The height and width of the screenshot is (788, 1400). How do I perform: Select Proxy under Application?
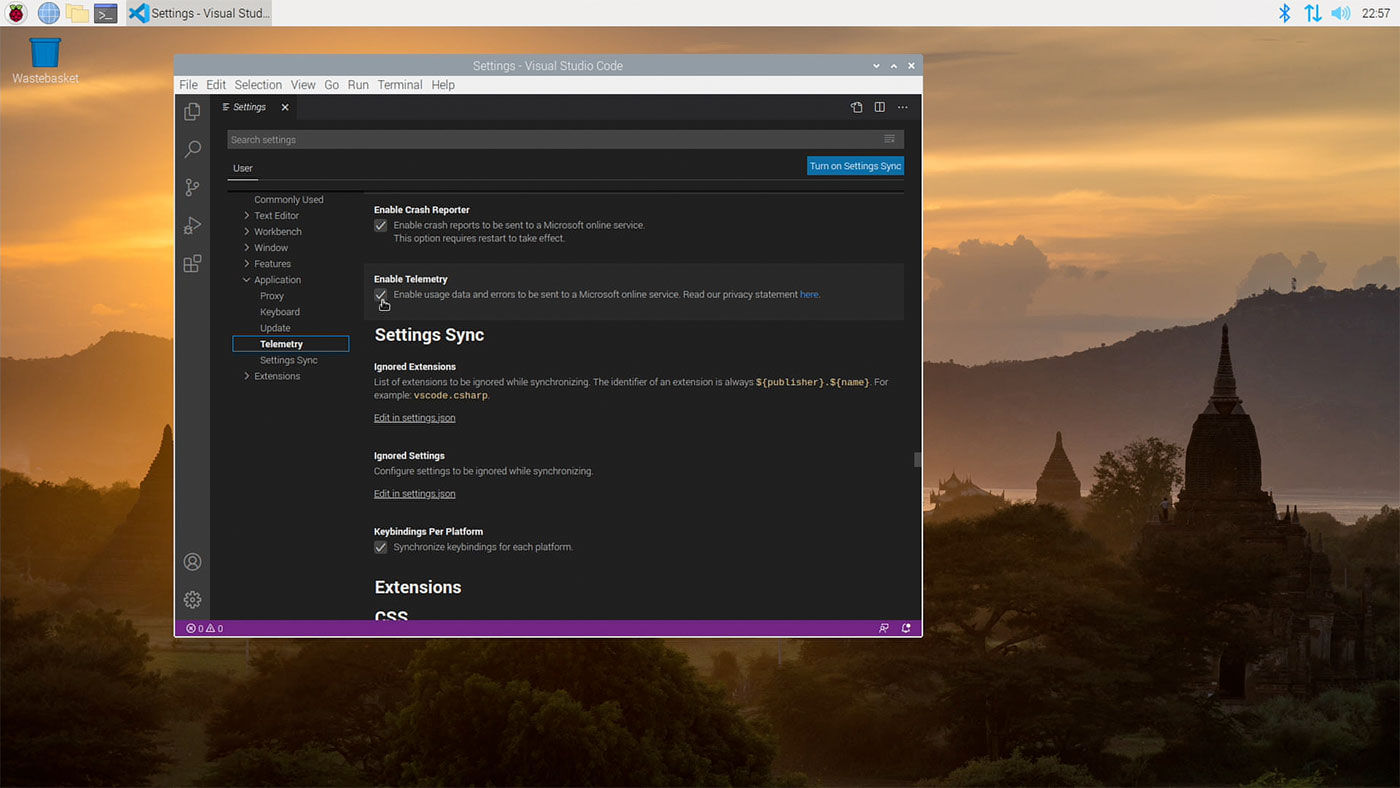click(272, 296)
